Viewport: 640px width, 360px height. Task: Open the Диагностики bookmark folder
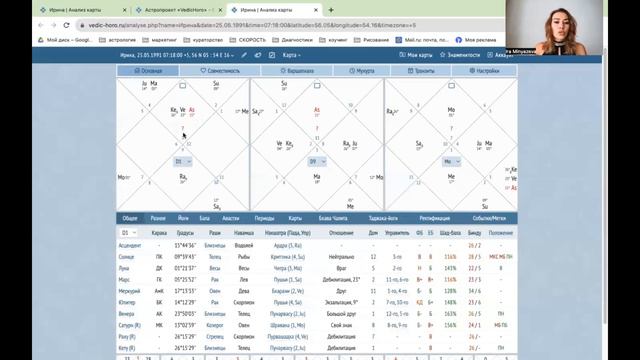293,40
